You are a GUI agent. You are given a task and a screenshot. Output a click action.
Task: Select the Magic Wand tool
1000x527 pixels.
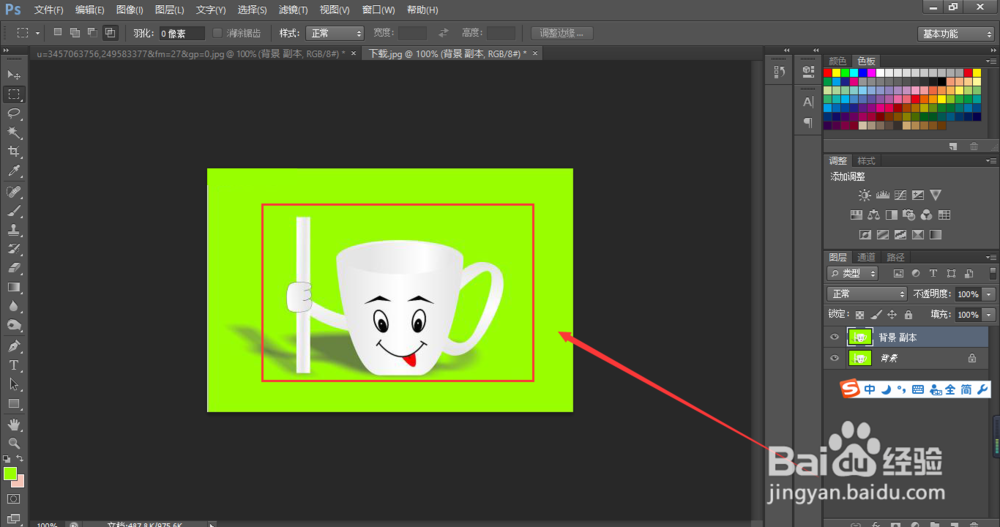13,133
